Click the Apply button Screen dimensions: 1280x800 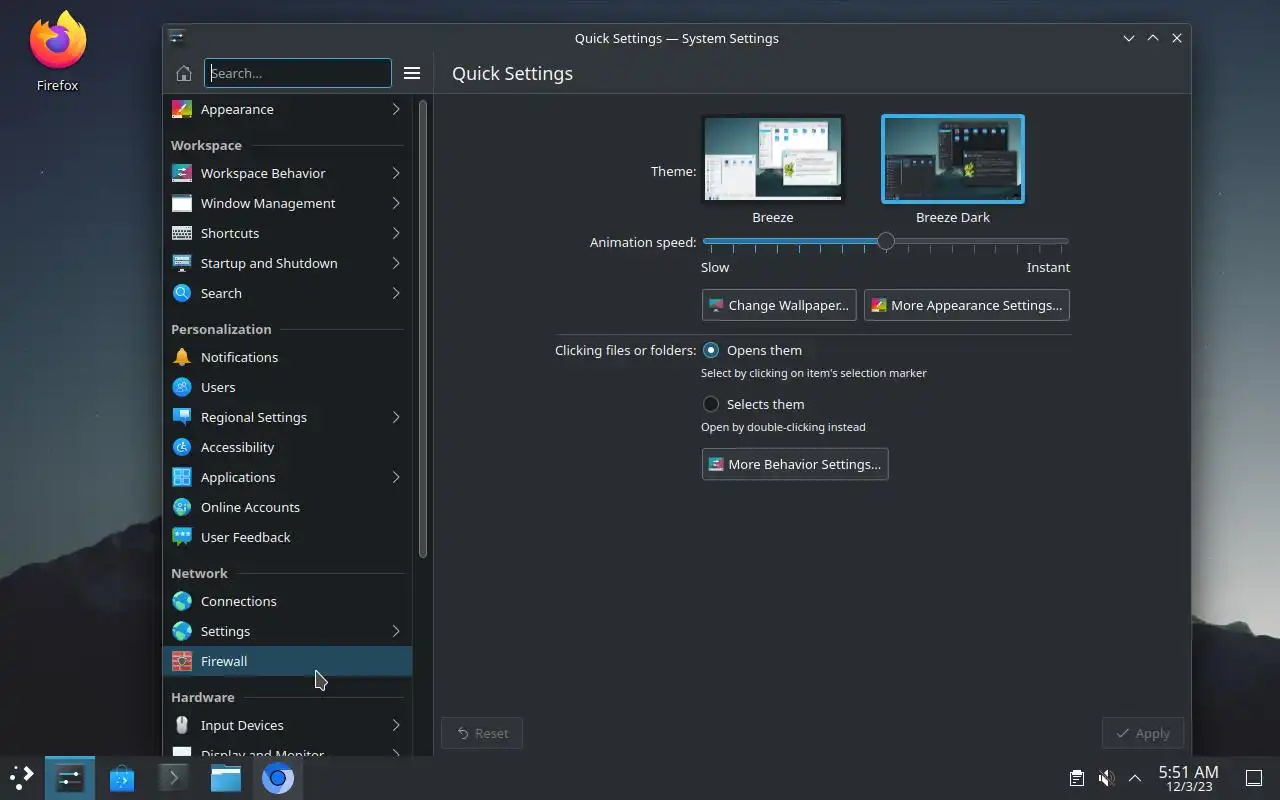click(x=1143, y=733)
